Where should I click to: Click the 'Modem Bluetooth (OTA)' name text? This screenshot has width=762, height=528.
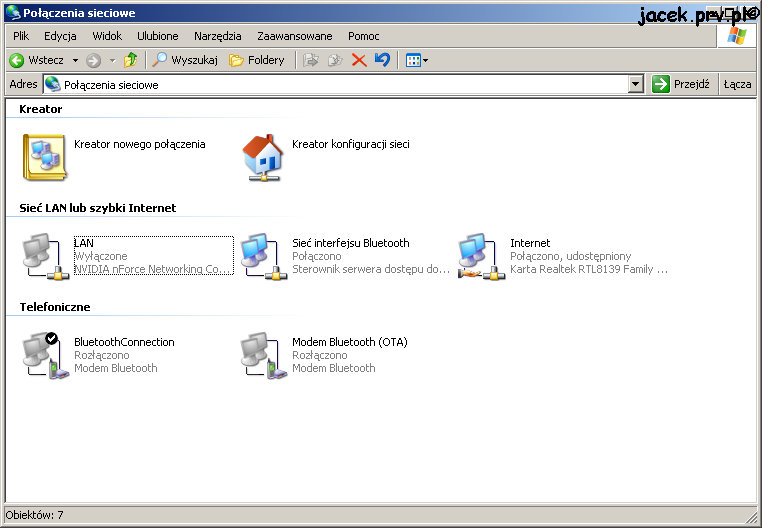point(350,342)
